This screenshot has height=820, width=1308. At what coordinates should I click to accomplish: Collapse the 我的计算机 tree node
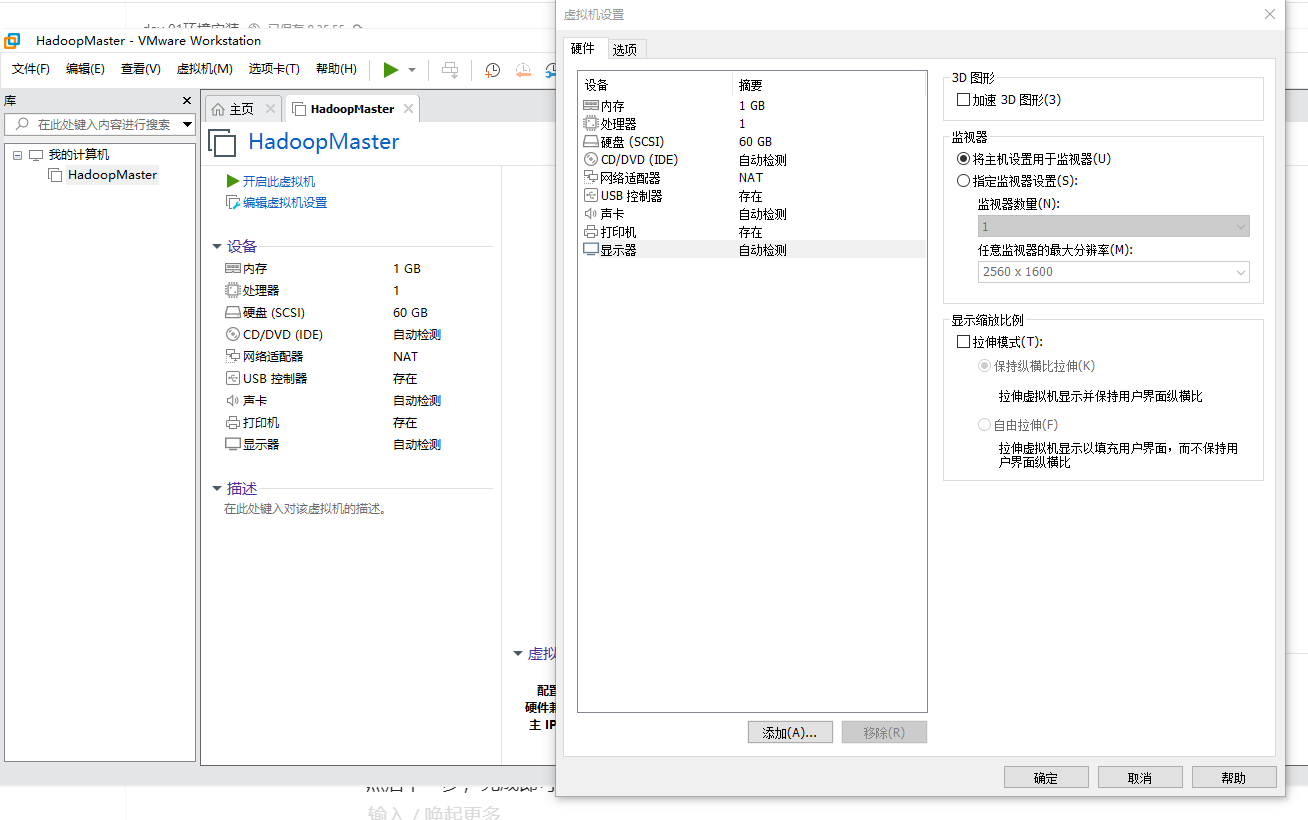18,155
